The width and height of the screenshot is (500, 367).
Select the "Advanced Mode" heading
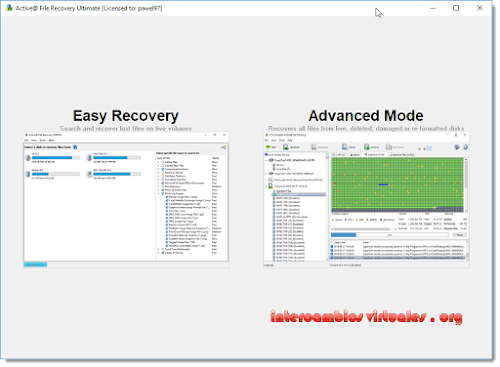click(x=366, y=116)
